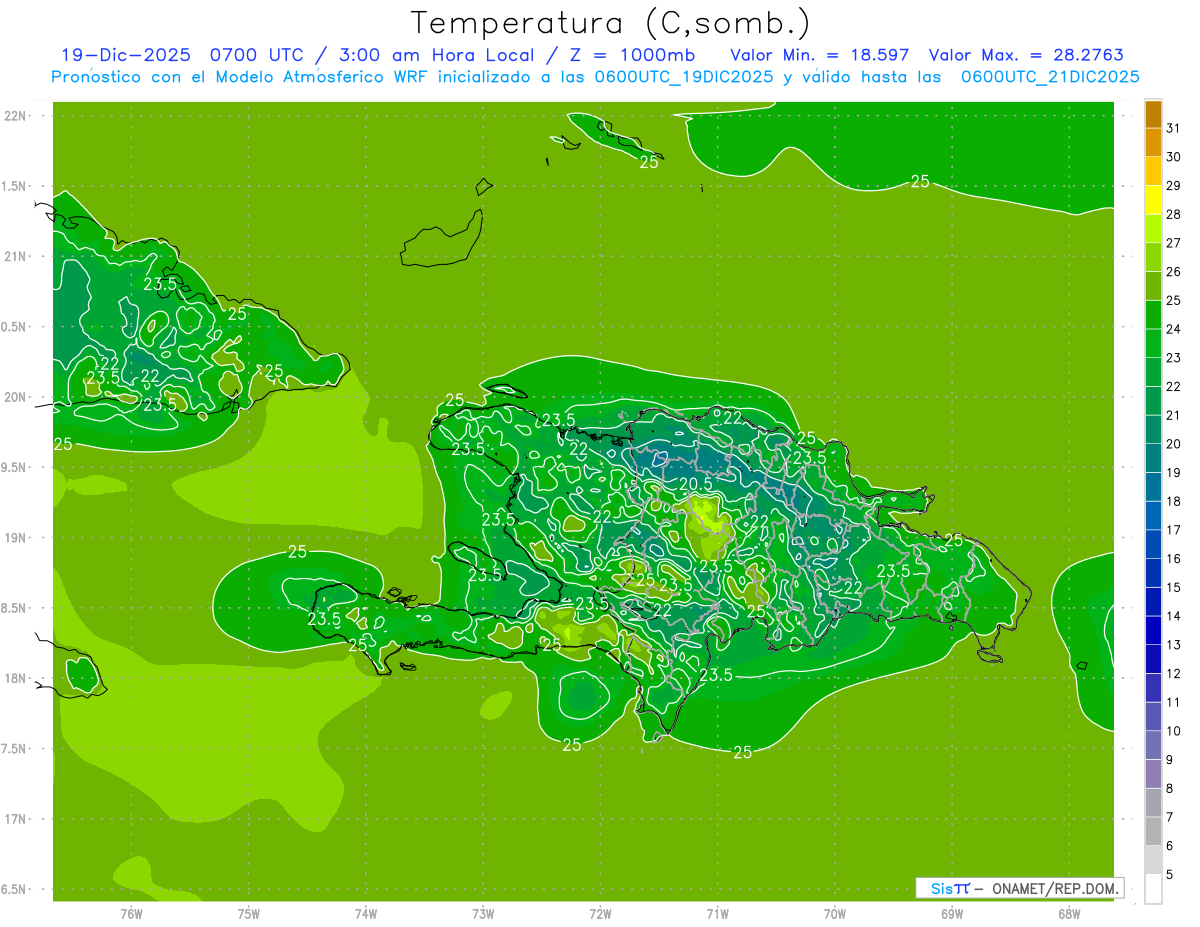Pick the purple swatch above legend value 8
Image resolution: width=1200 pixels, height=927 pixels.
coord(1153,774)
